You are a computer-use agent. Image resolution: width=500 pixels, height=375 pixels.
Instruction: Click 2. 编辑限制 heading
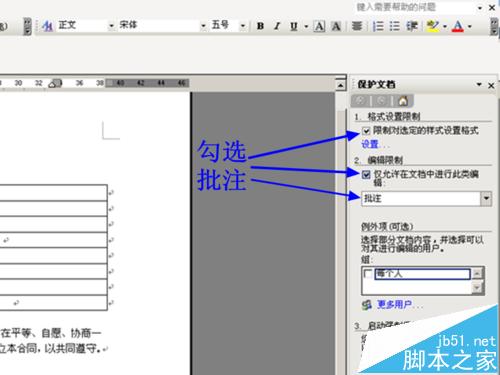378,160
